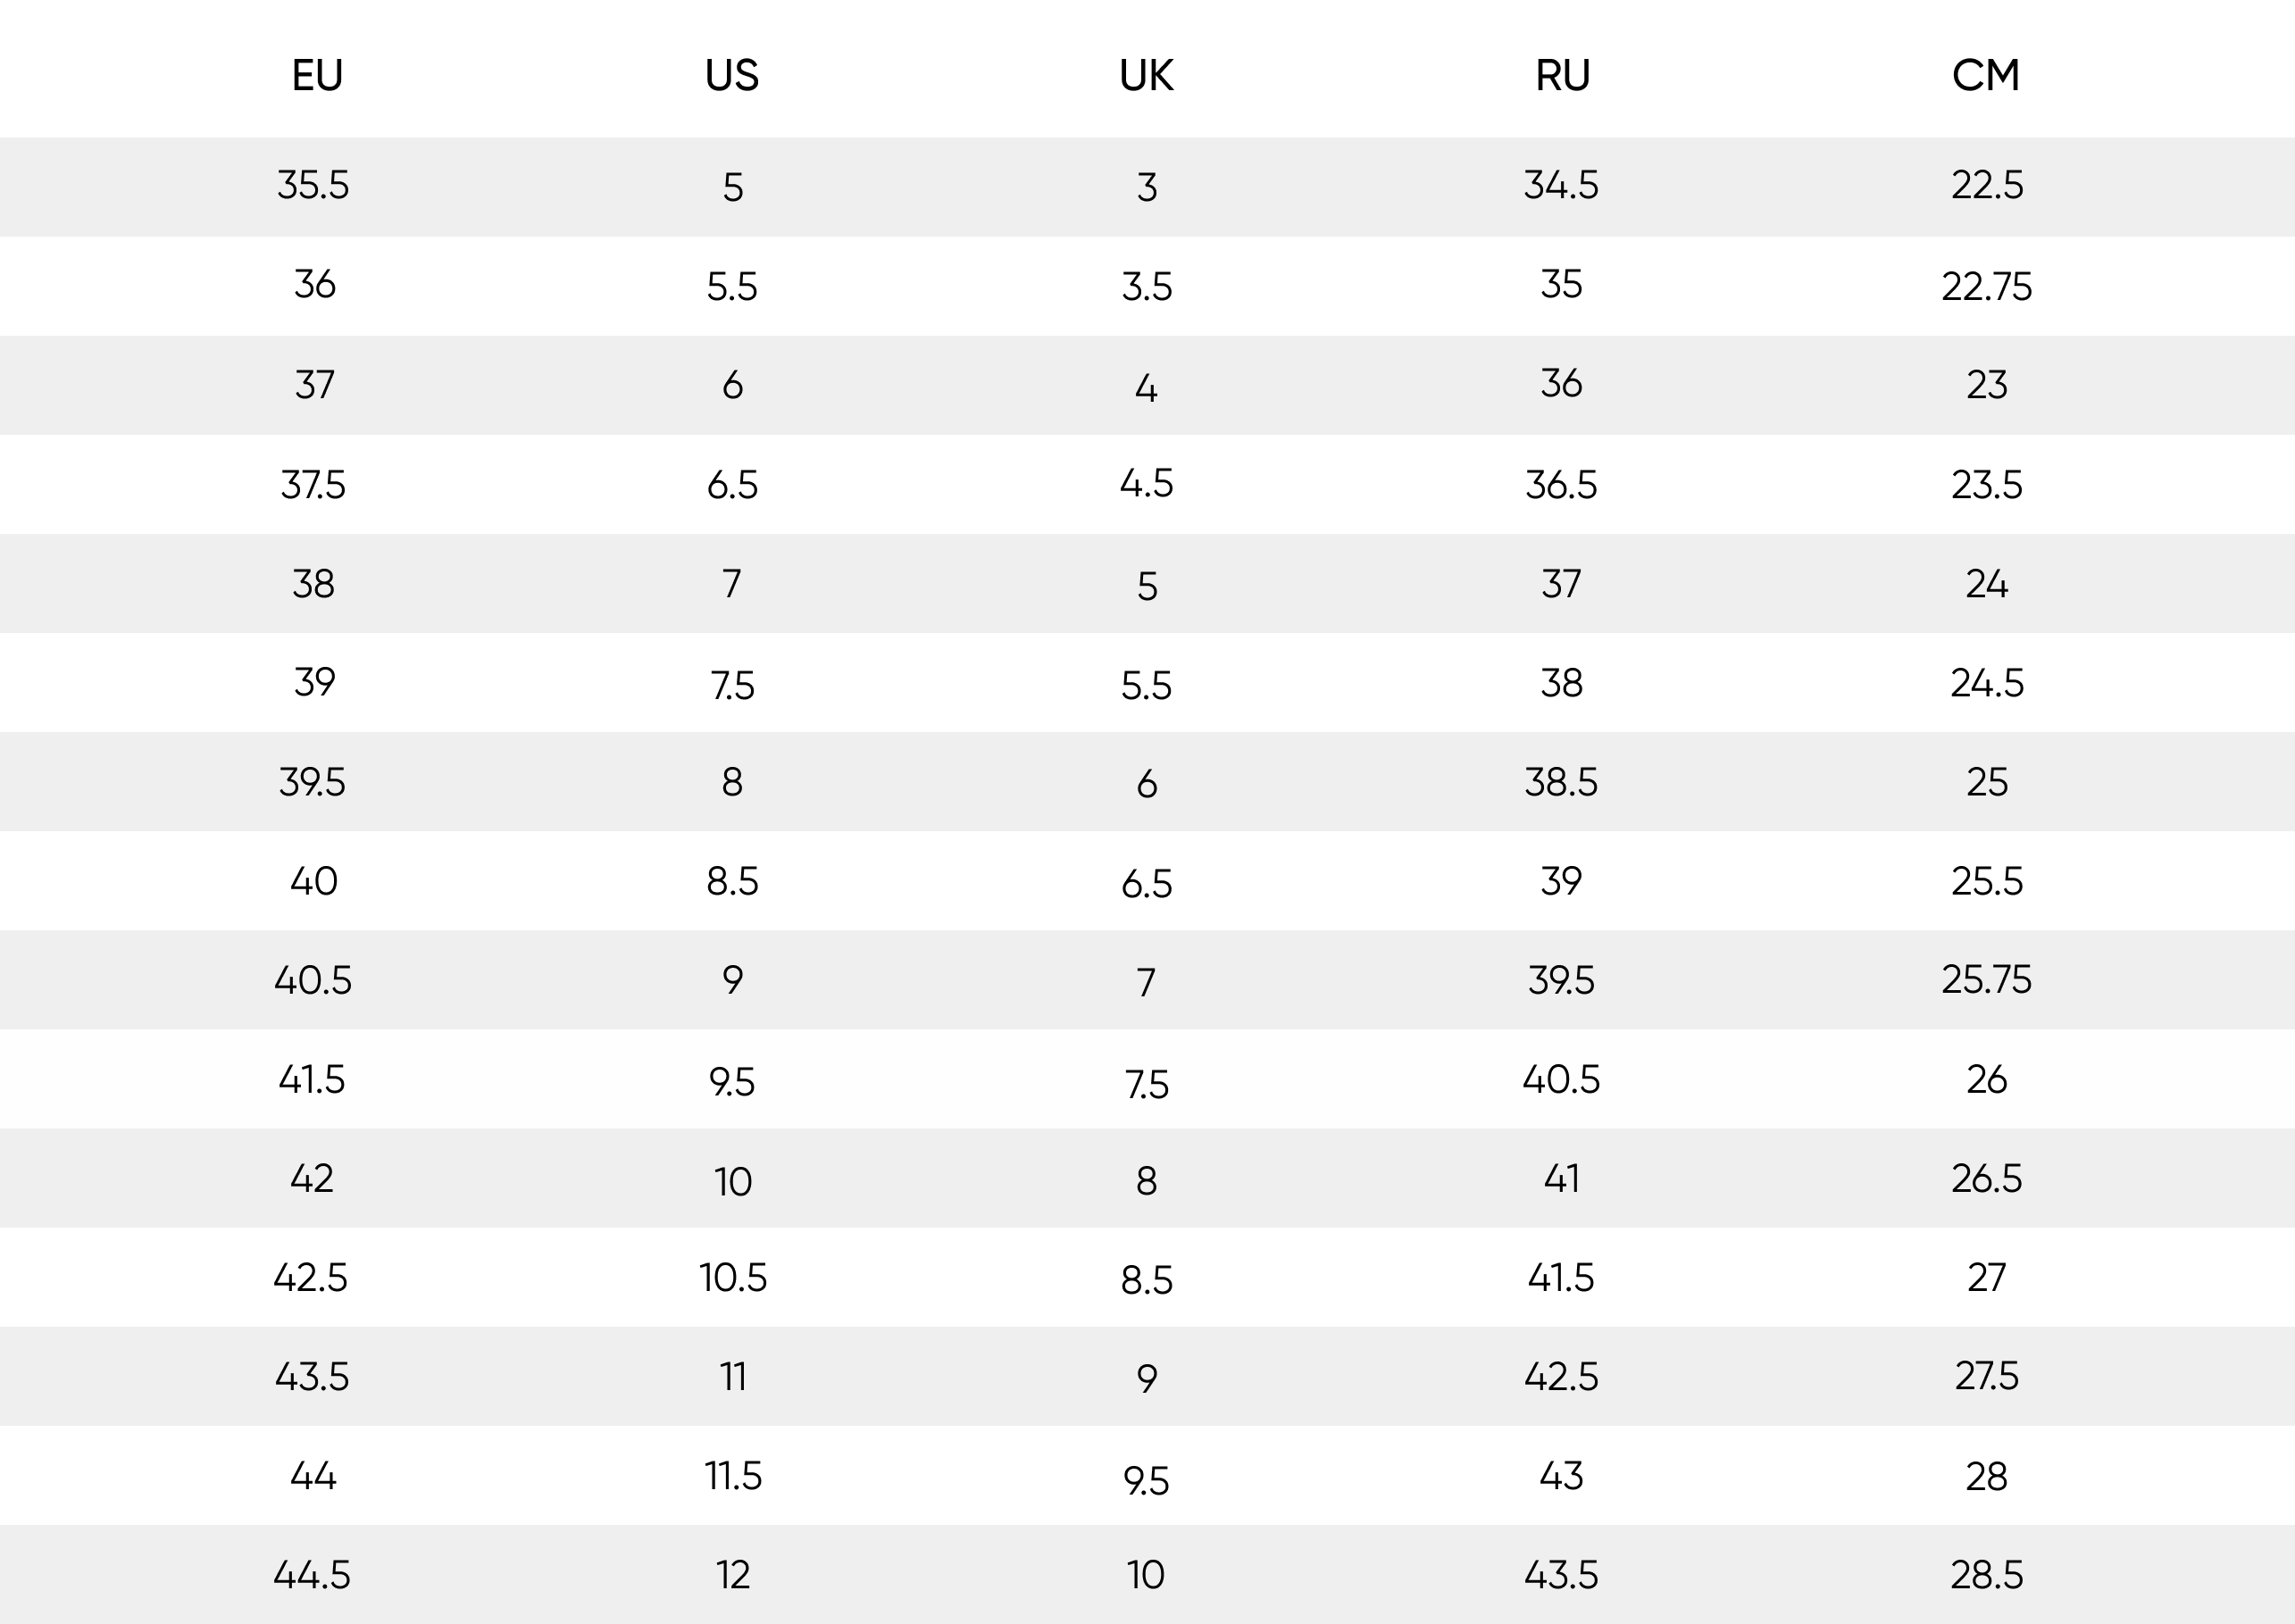Select the UK column header

click(x=1146, y=76)
